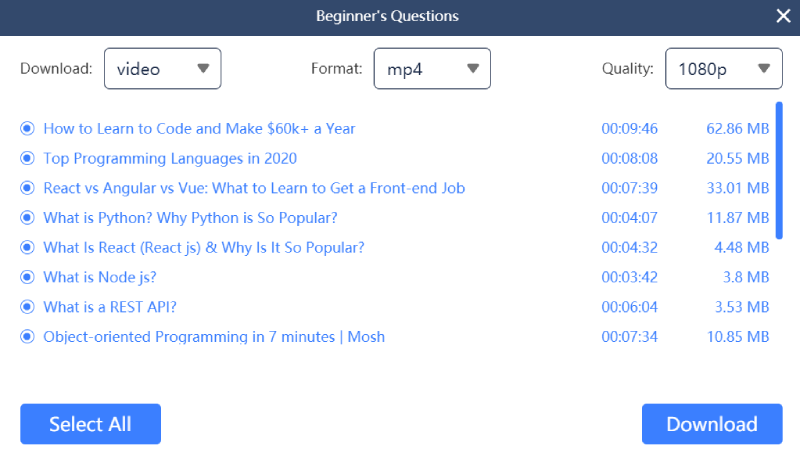Click the blue vertical scrollbar thumb
The width and height of the screenshot is (800, 471).
point(779,170)
